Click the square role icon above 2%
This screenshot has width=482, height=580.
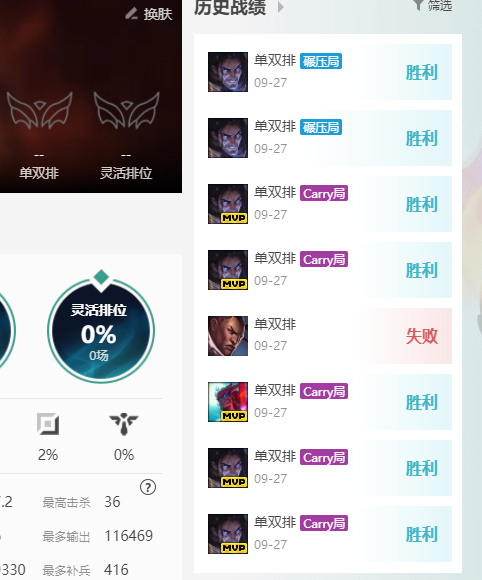(x=48, y=424)
